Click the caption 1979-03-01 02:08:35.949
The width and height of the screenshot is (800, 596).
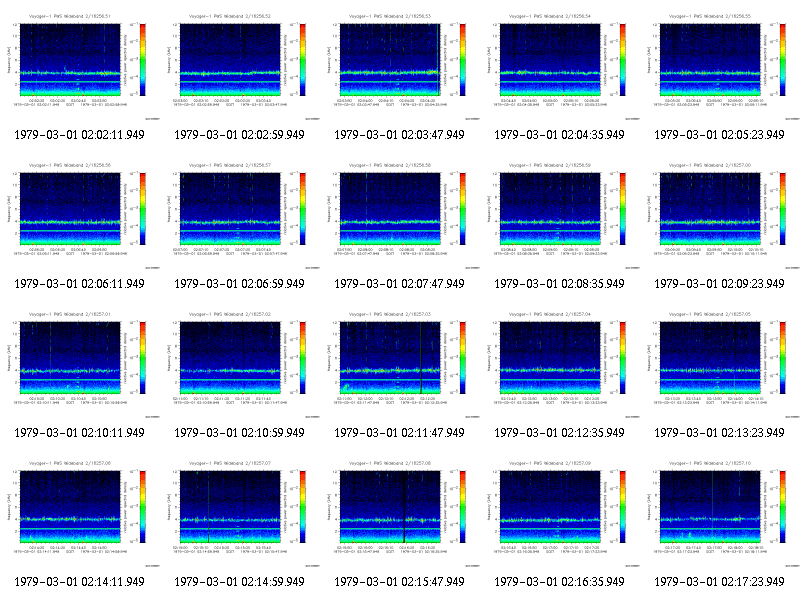559,284
